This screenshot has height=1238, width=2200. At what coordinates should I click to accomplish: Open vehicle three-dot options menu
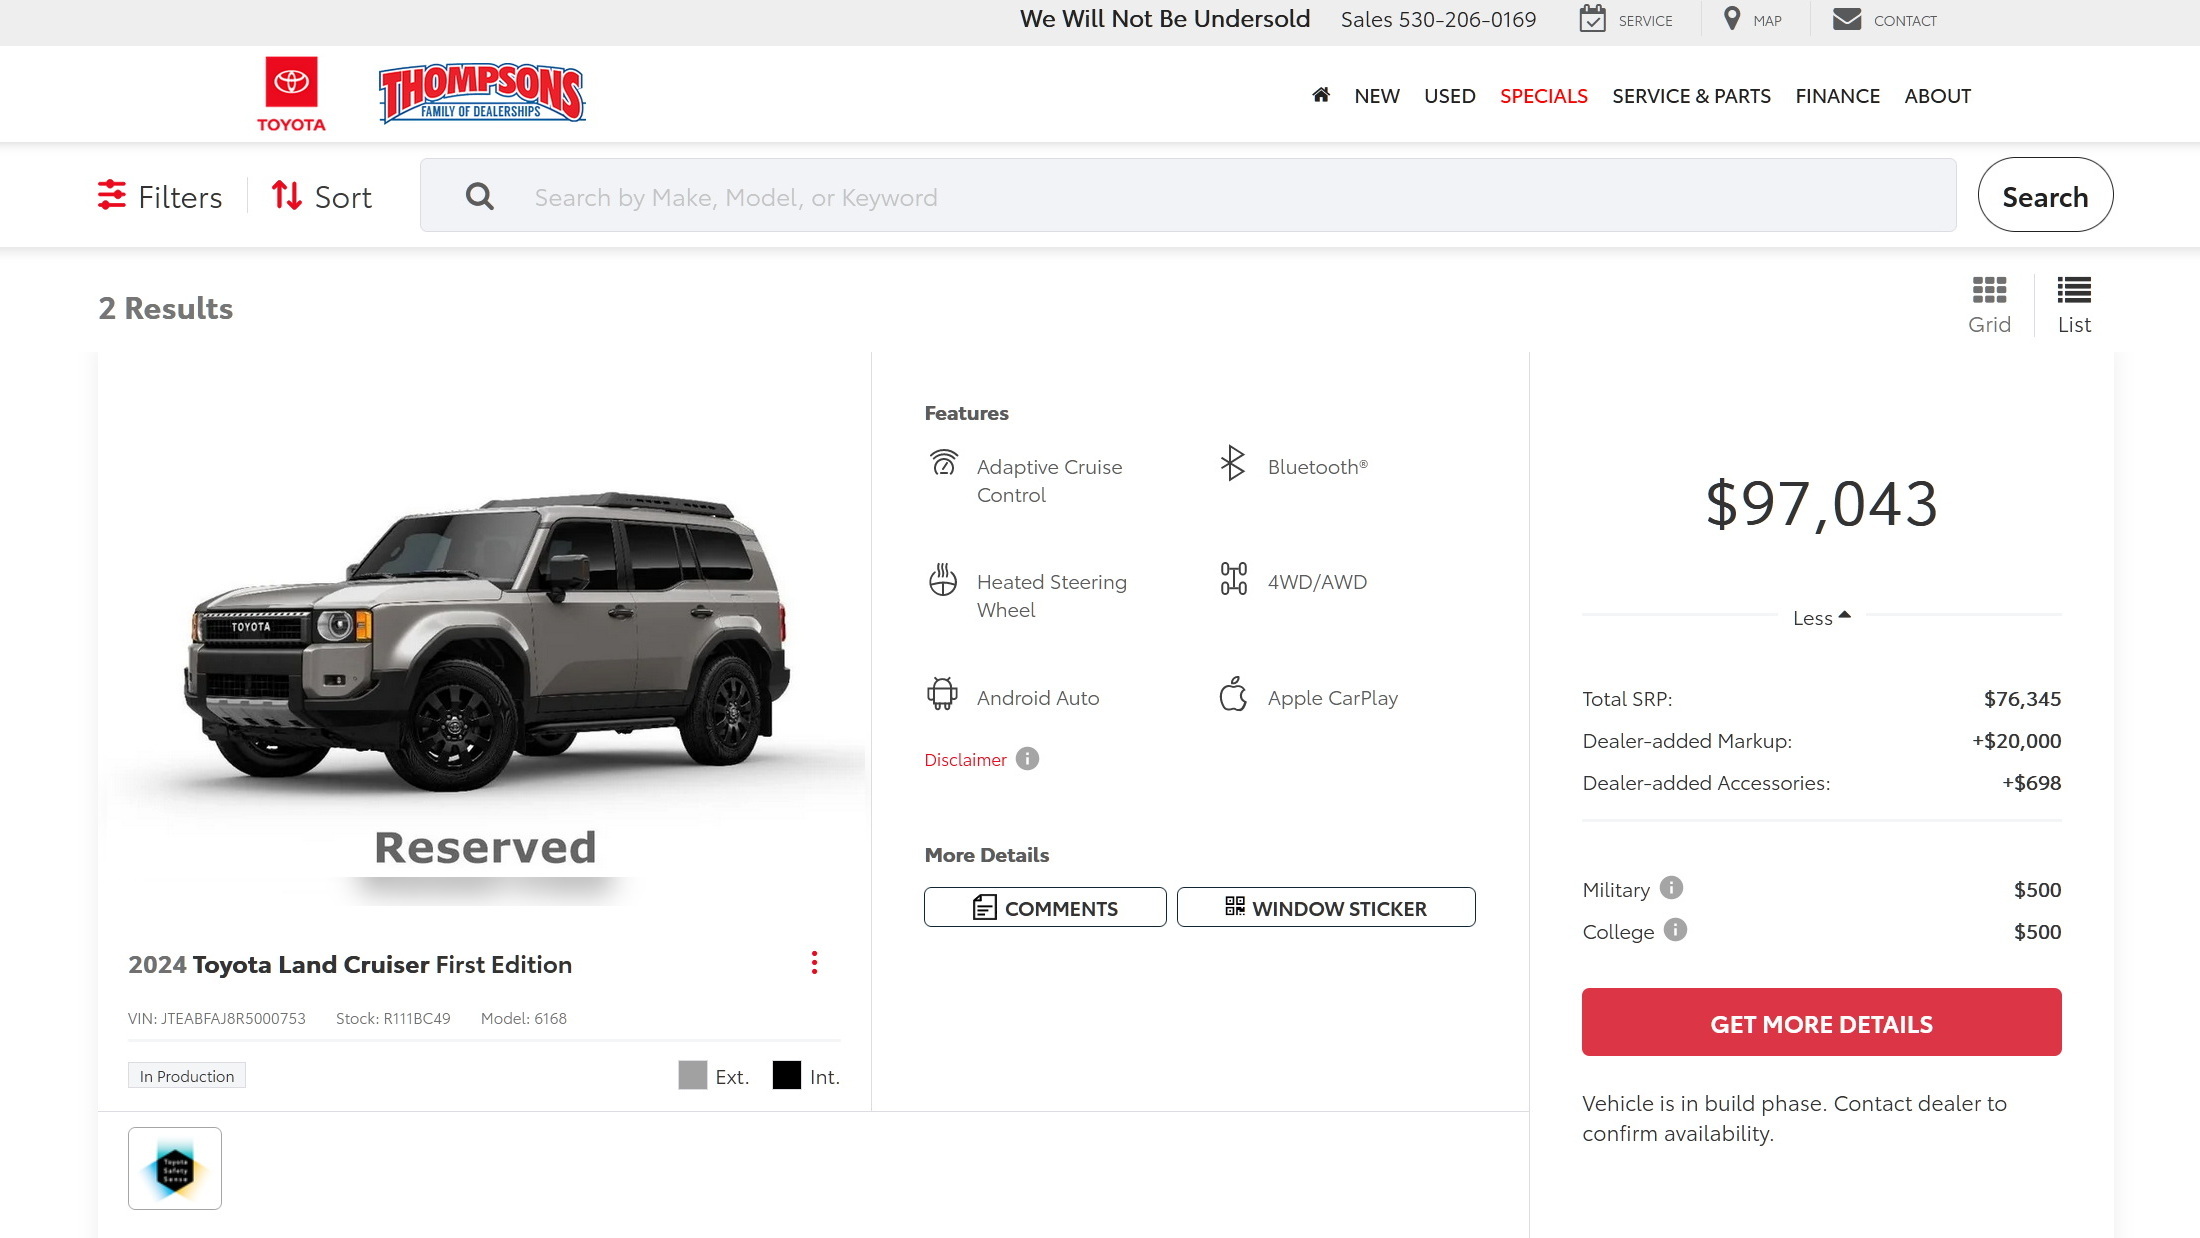pyautogui.click(x=814, y=963)
